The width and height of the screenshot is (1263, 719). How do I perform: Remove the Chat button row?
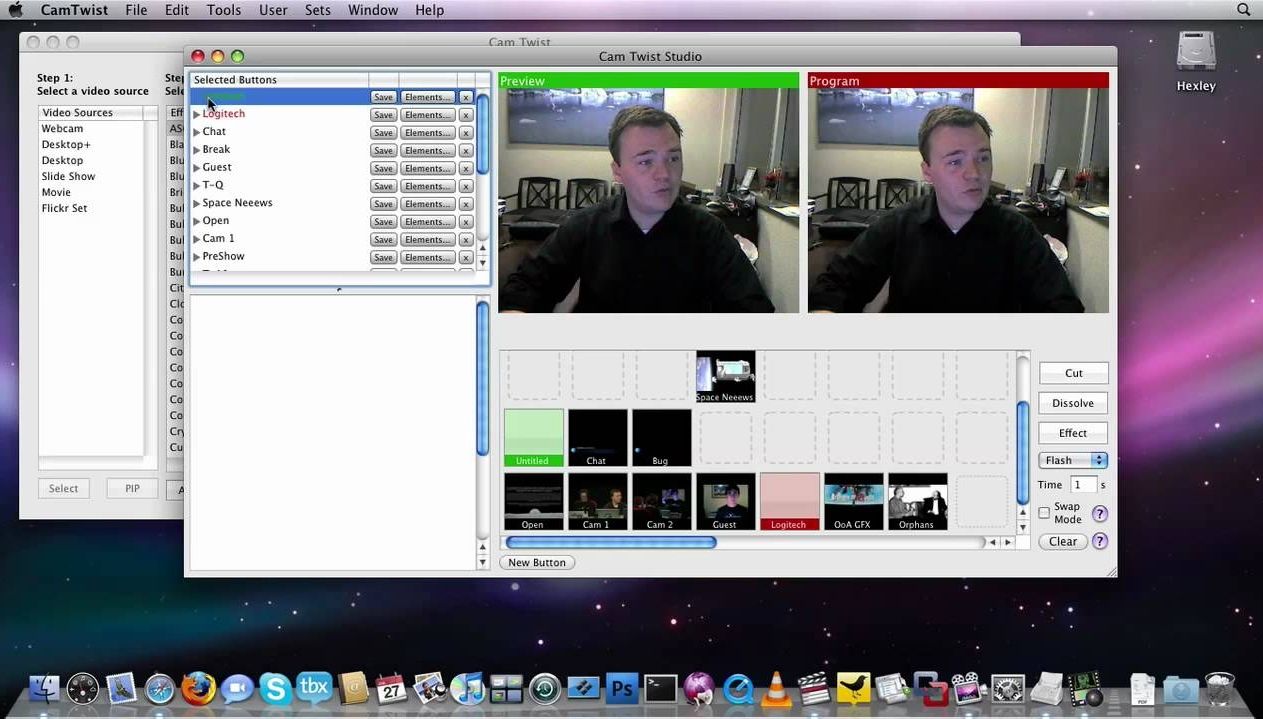click(465, 133)
